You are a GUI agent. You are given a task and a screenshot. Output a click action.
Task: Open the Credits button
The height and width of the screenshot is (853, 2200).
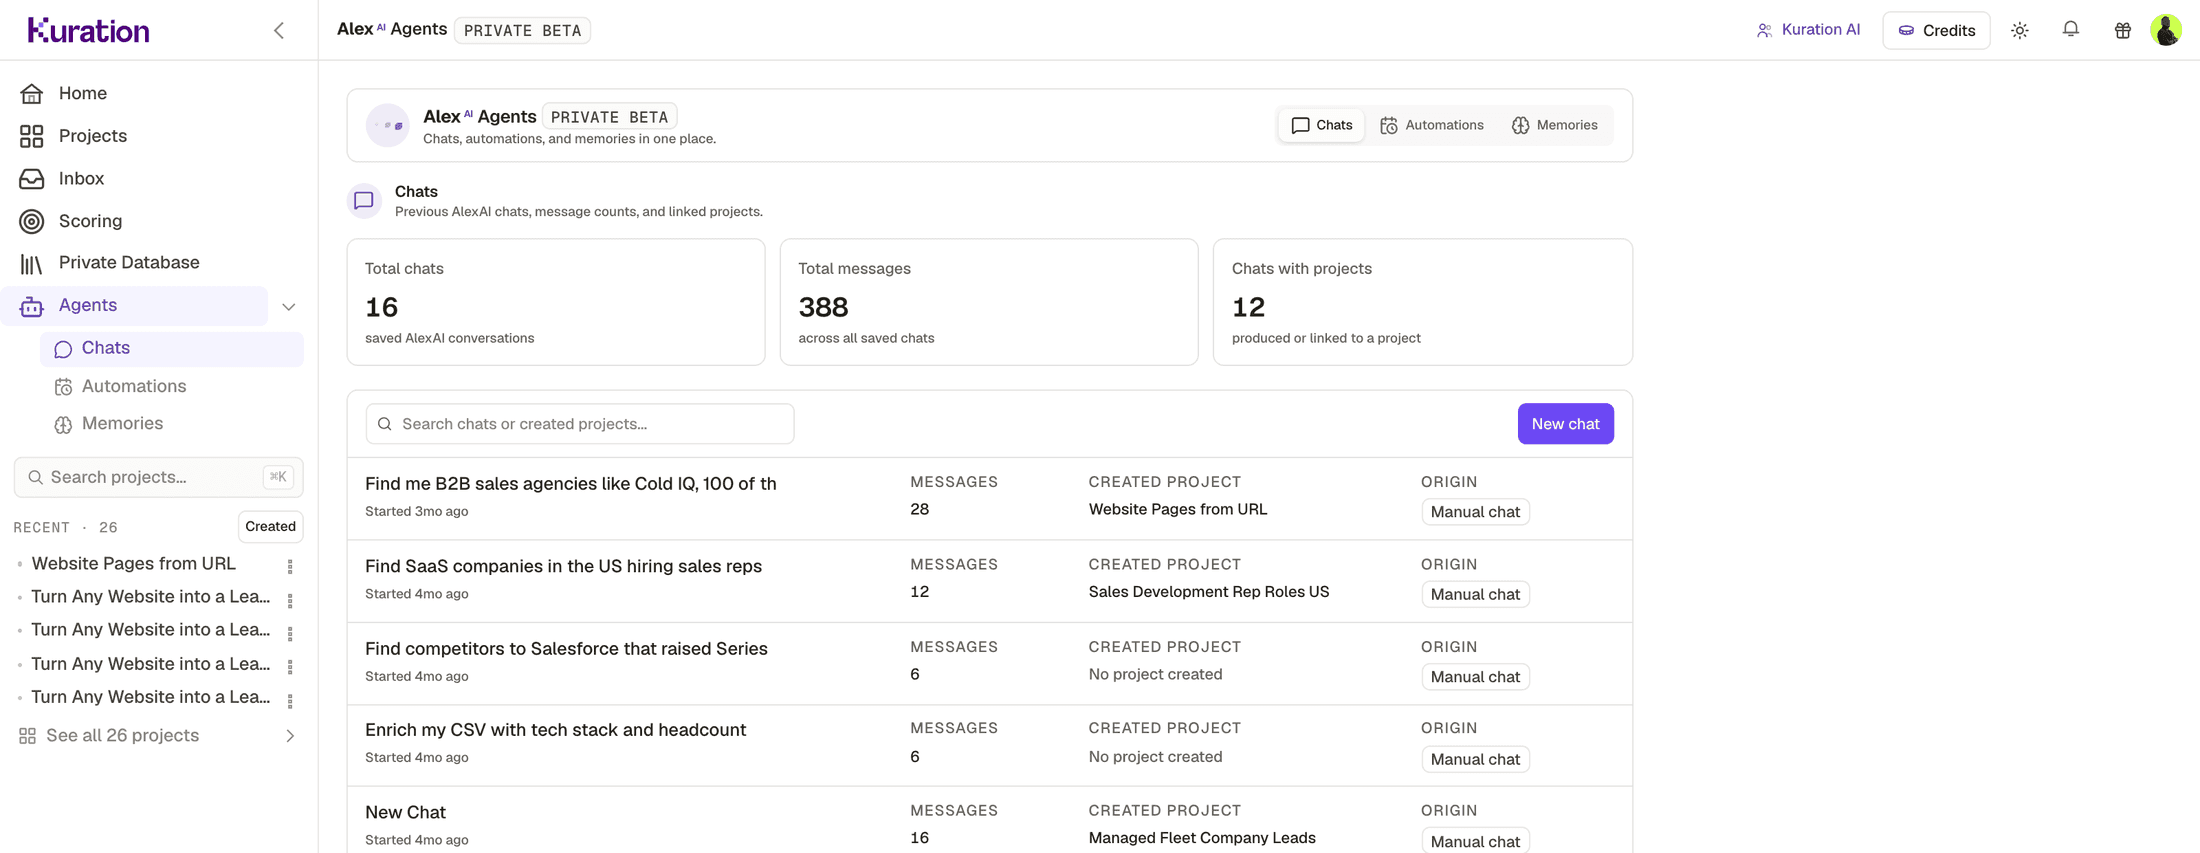tap(1936, 30)
